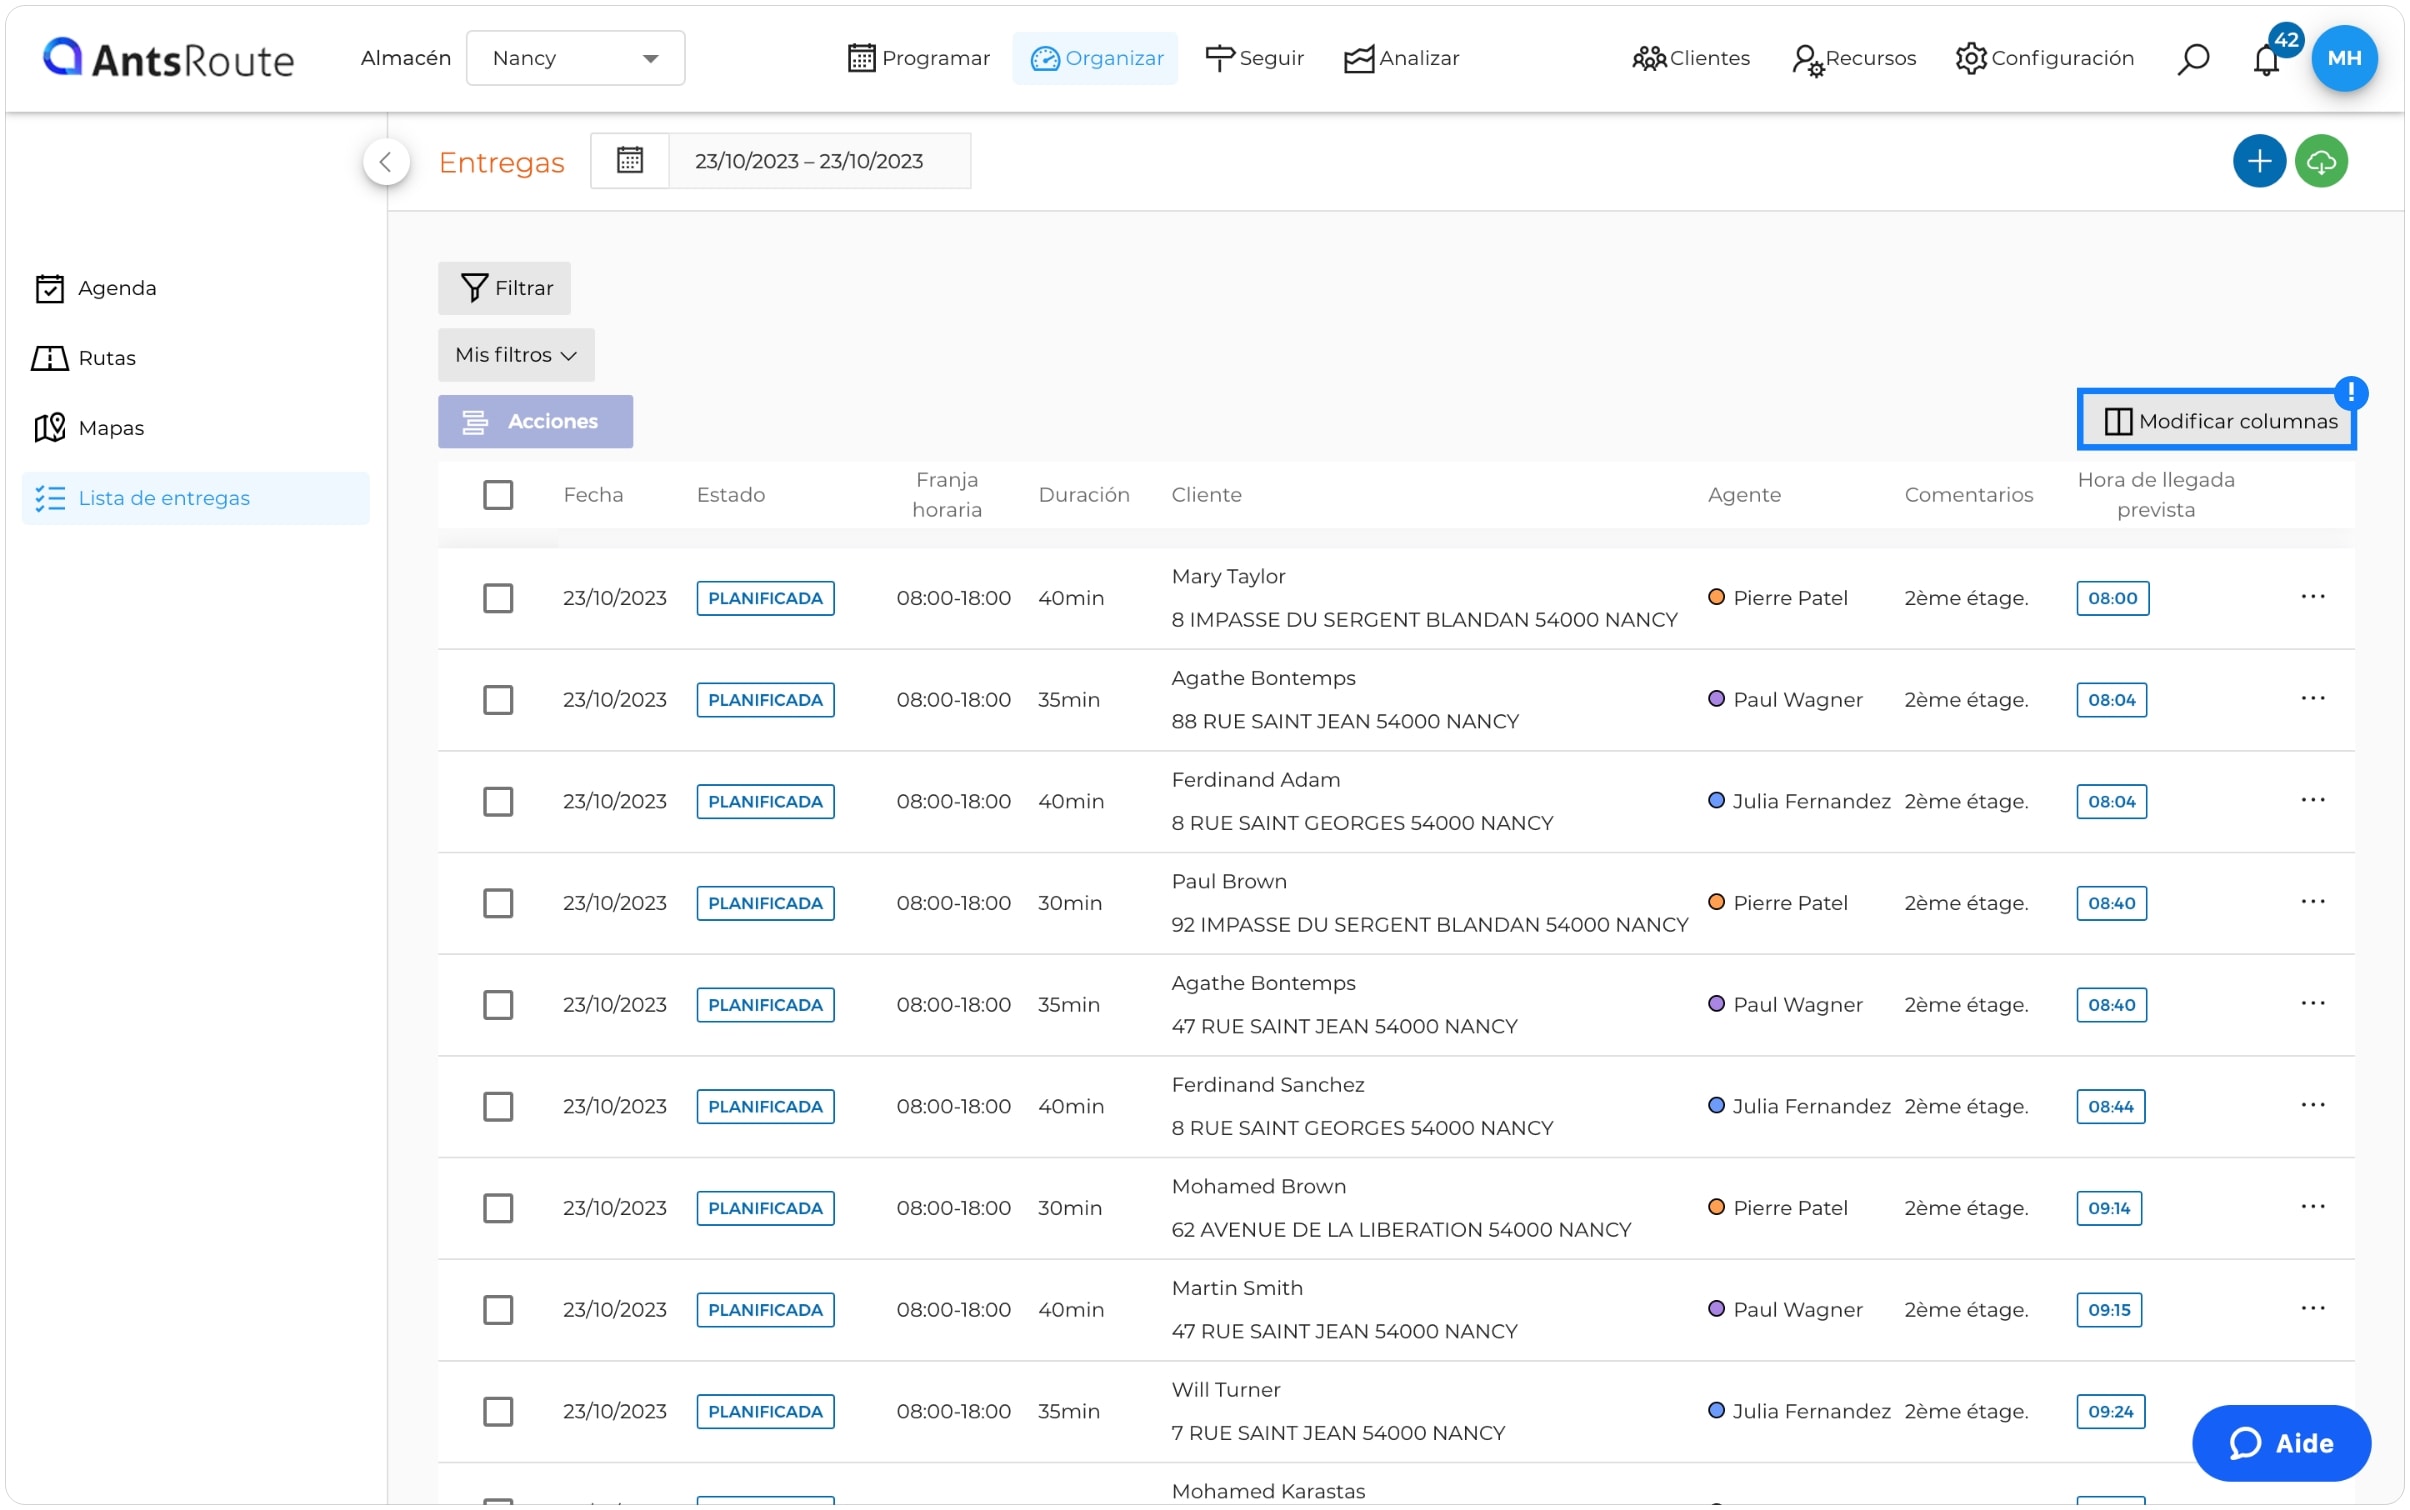
Task: Click the 09:24 arrival time badge
Action: pos(2110,1411)
